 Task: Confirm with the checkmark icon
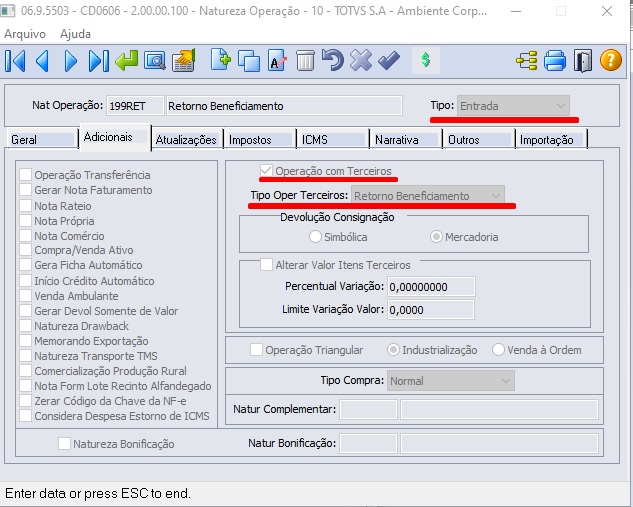[389, 61]
